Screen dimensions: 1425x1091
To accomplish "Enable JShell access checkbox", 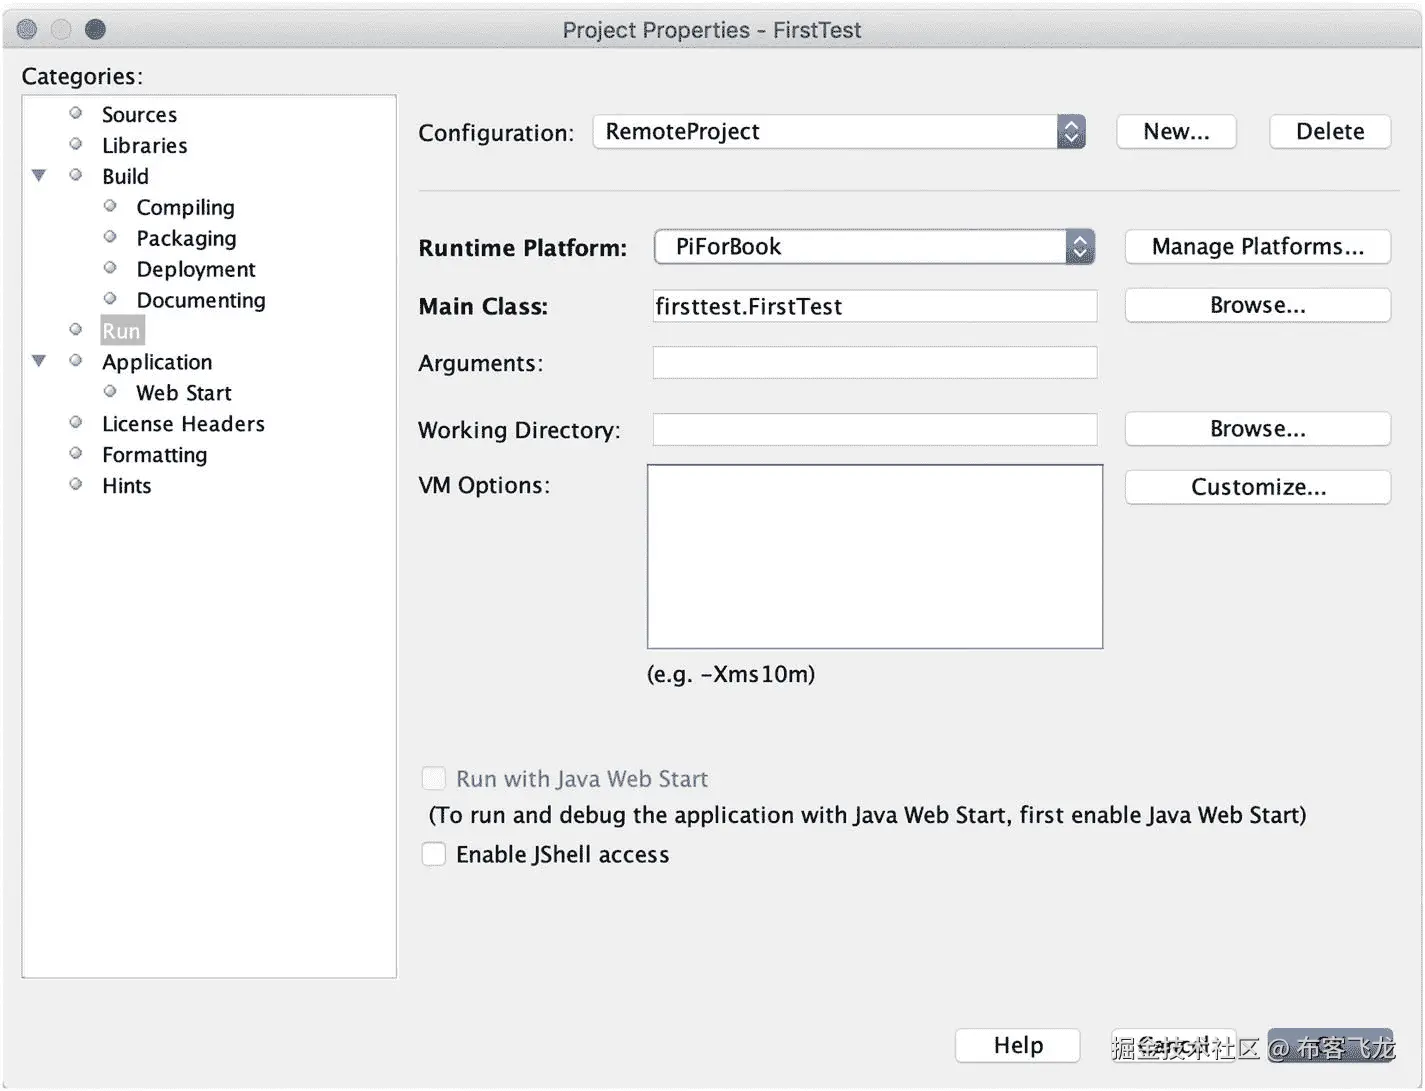I will (x=434, y=854).
